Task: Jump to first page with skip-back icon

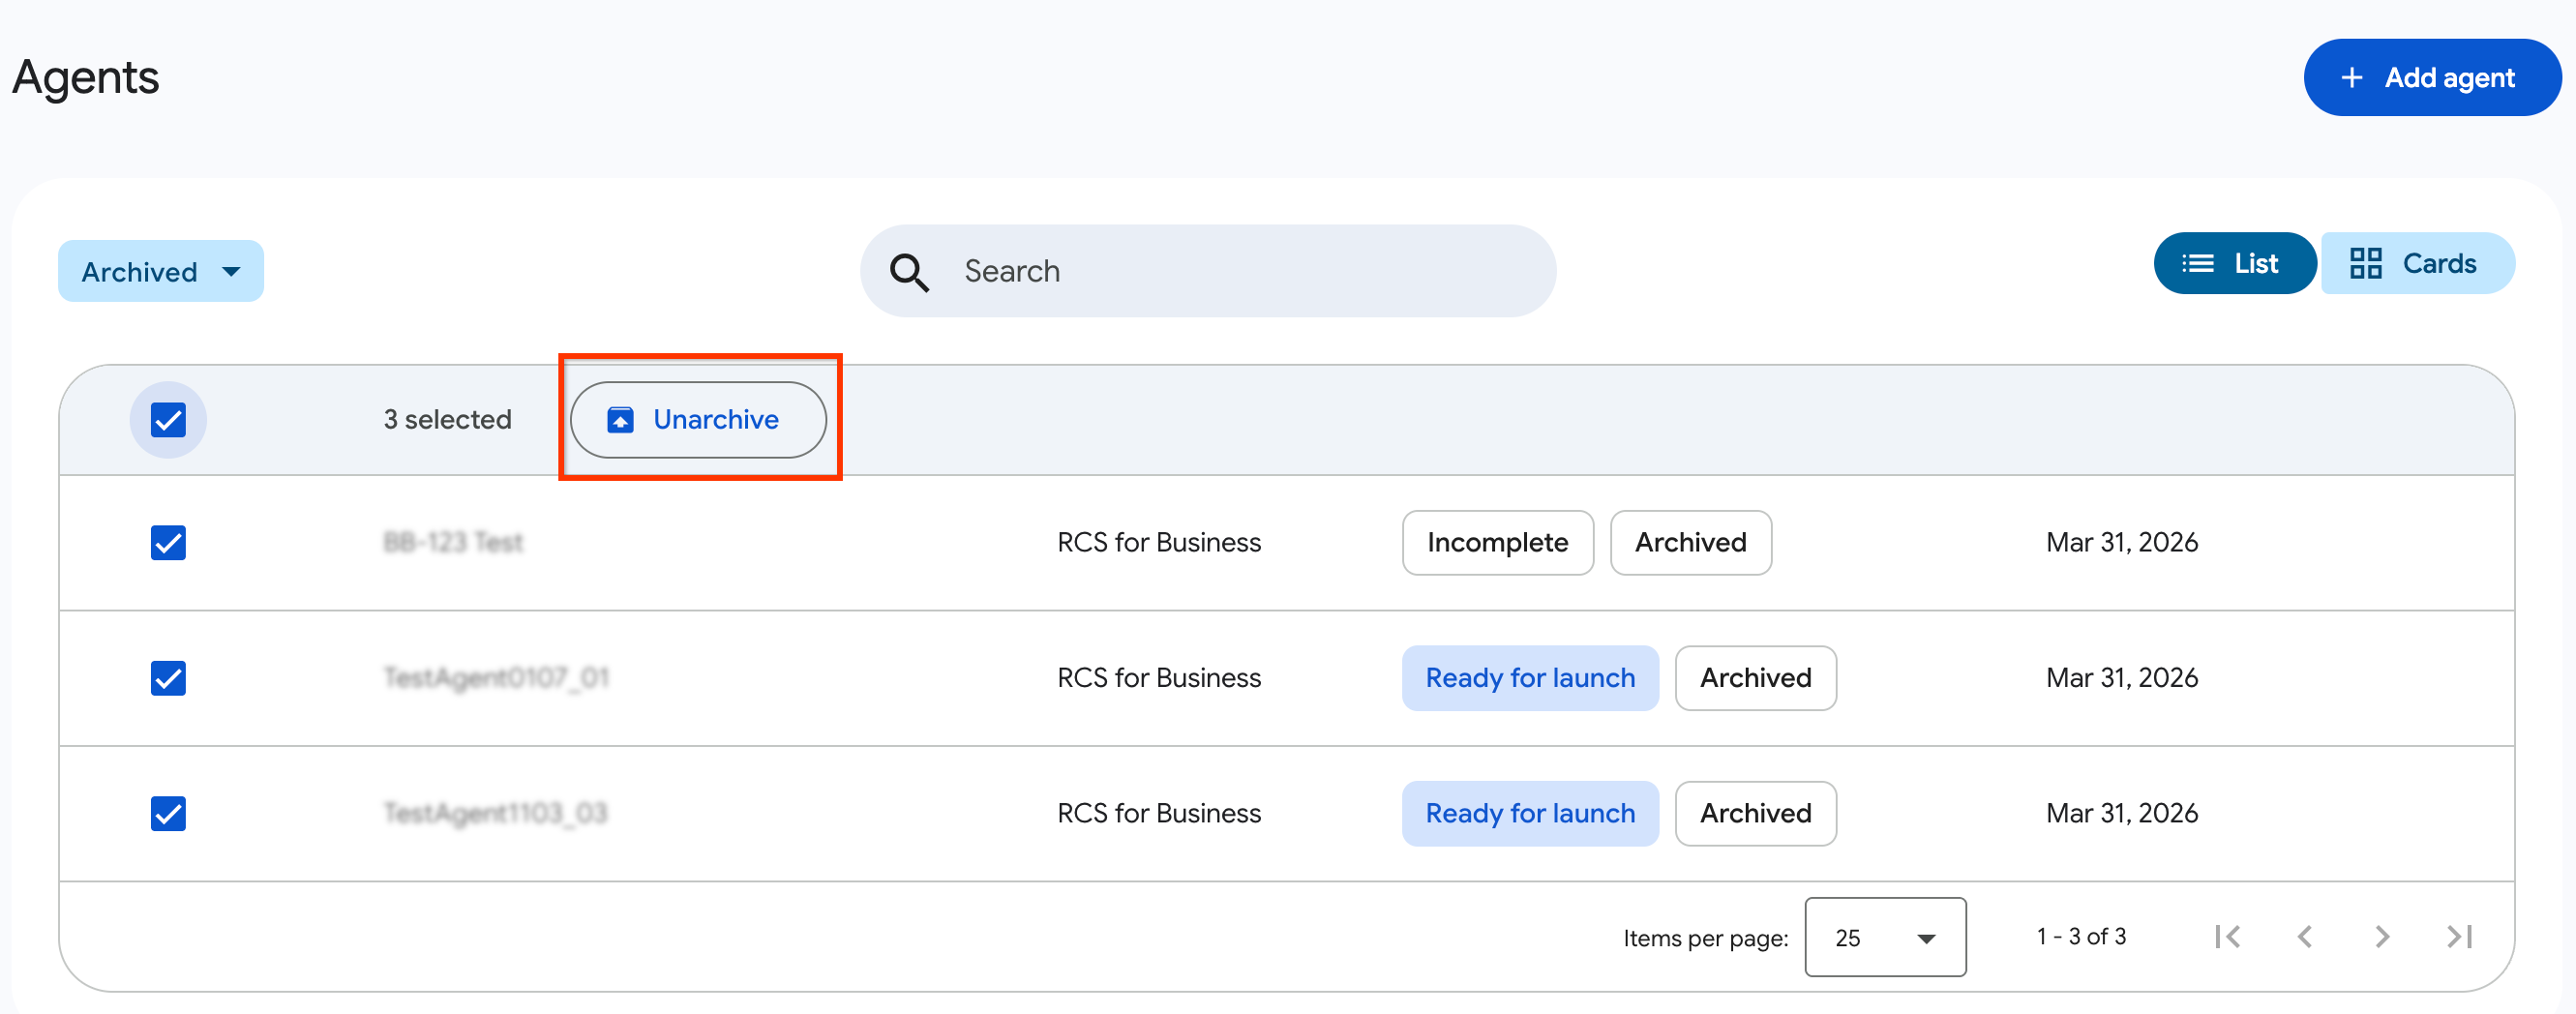Action: click(2228, 936)
